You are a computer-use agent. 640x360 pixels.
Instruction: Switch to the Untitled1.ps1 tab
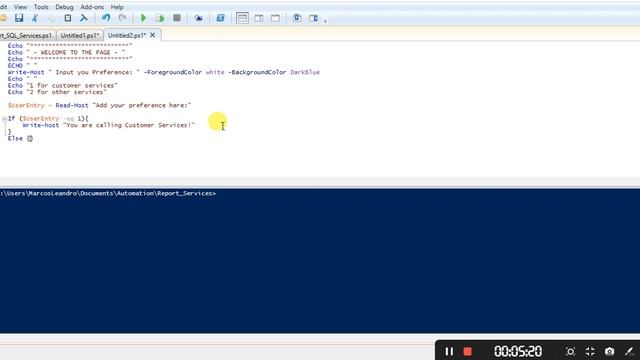(x=80, y=36)
